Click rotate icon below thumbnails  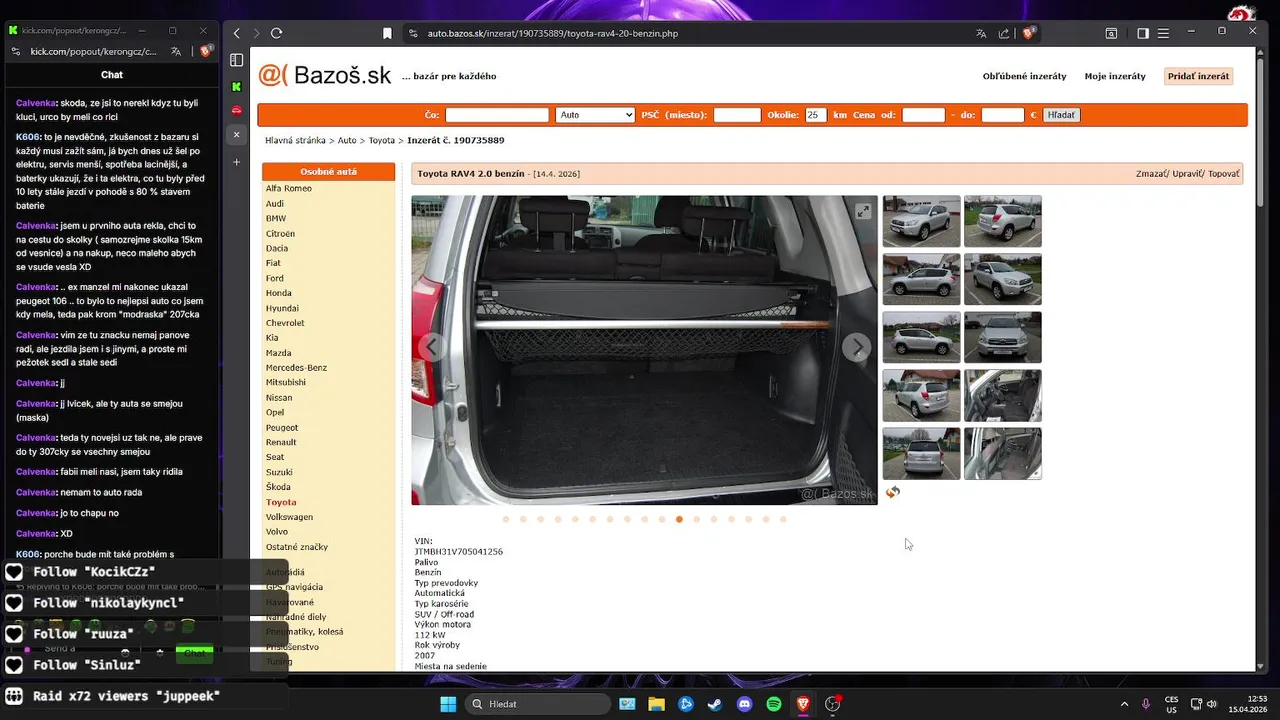893,492
